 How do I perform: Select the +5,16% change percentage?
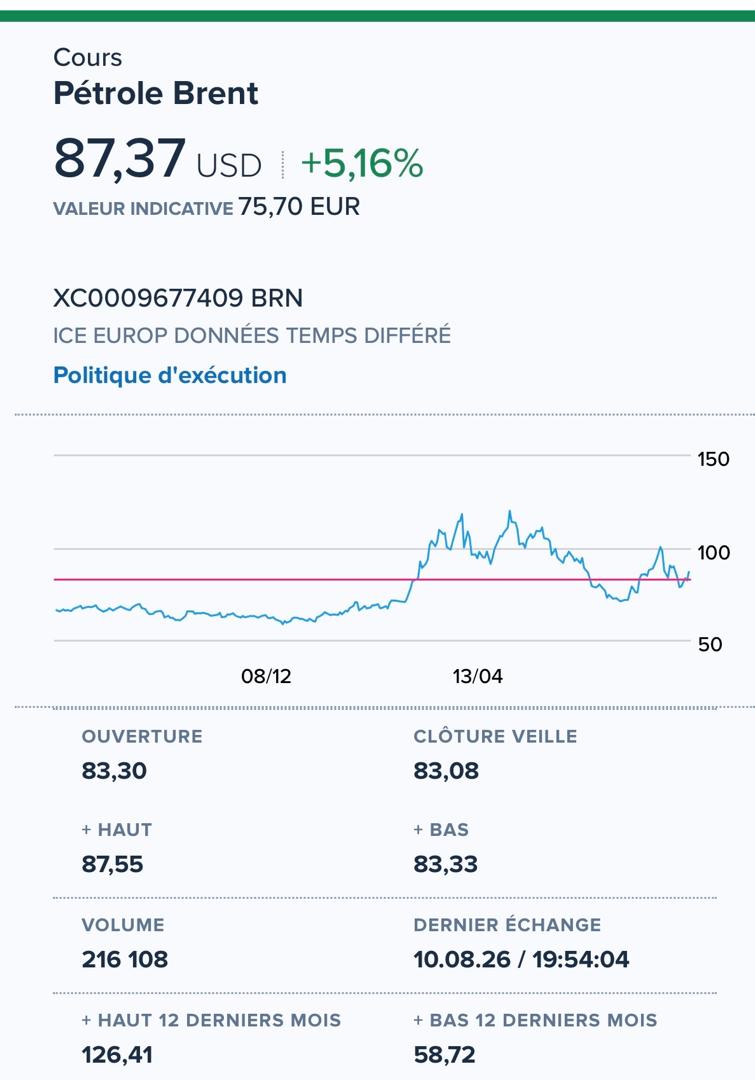(362, 163)
